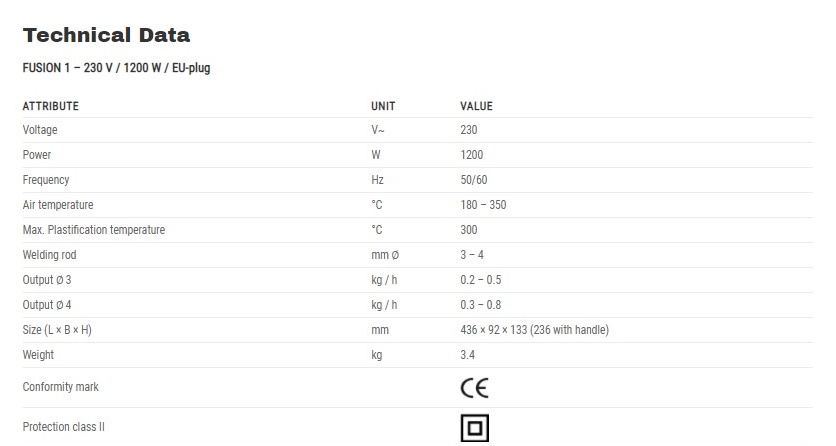Click the FUSION 1 – 230 V model subtitle
The width and height of the screenshot is (836, 446).
click(116, 68)
